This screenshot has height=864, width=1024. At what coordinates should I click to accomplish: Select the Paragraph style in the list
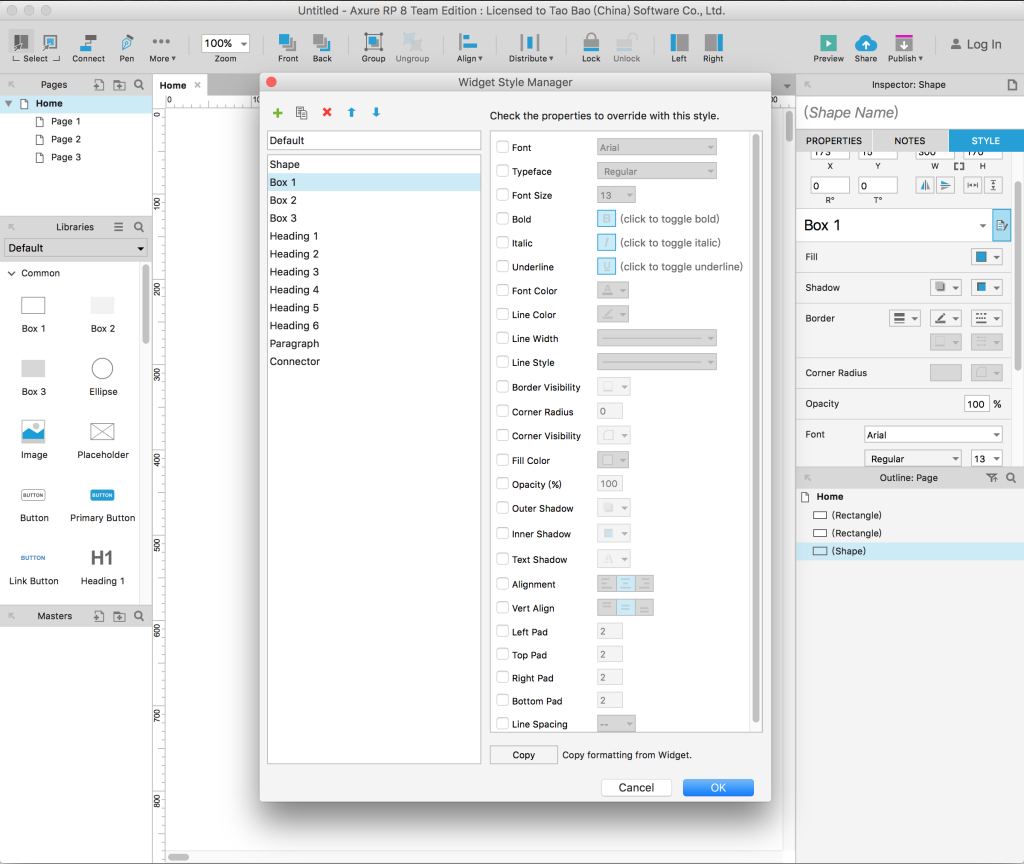[374, 344]
